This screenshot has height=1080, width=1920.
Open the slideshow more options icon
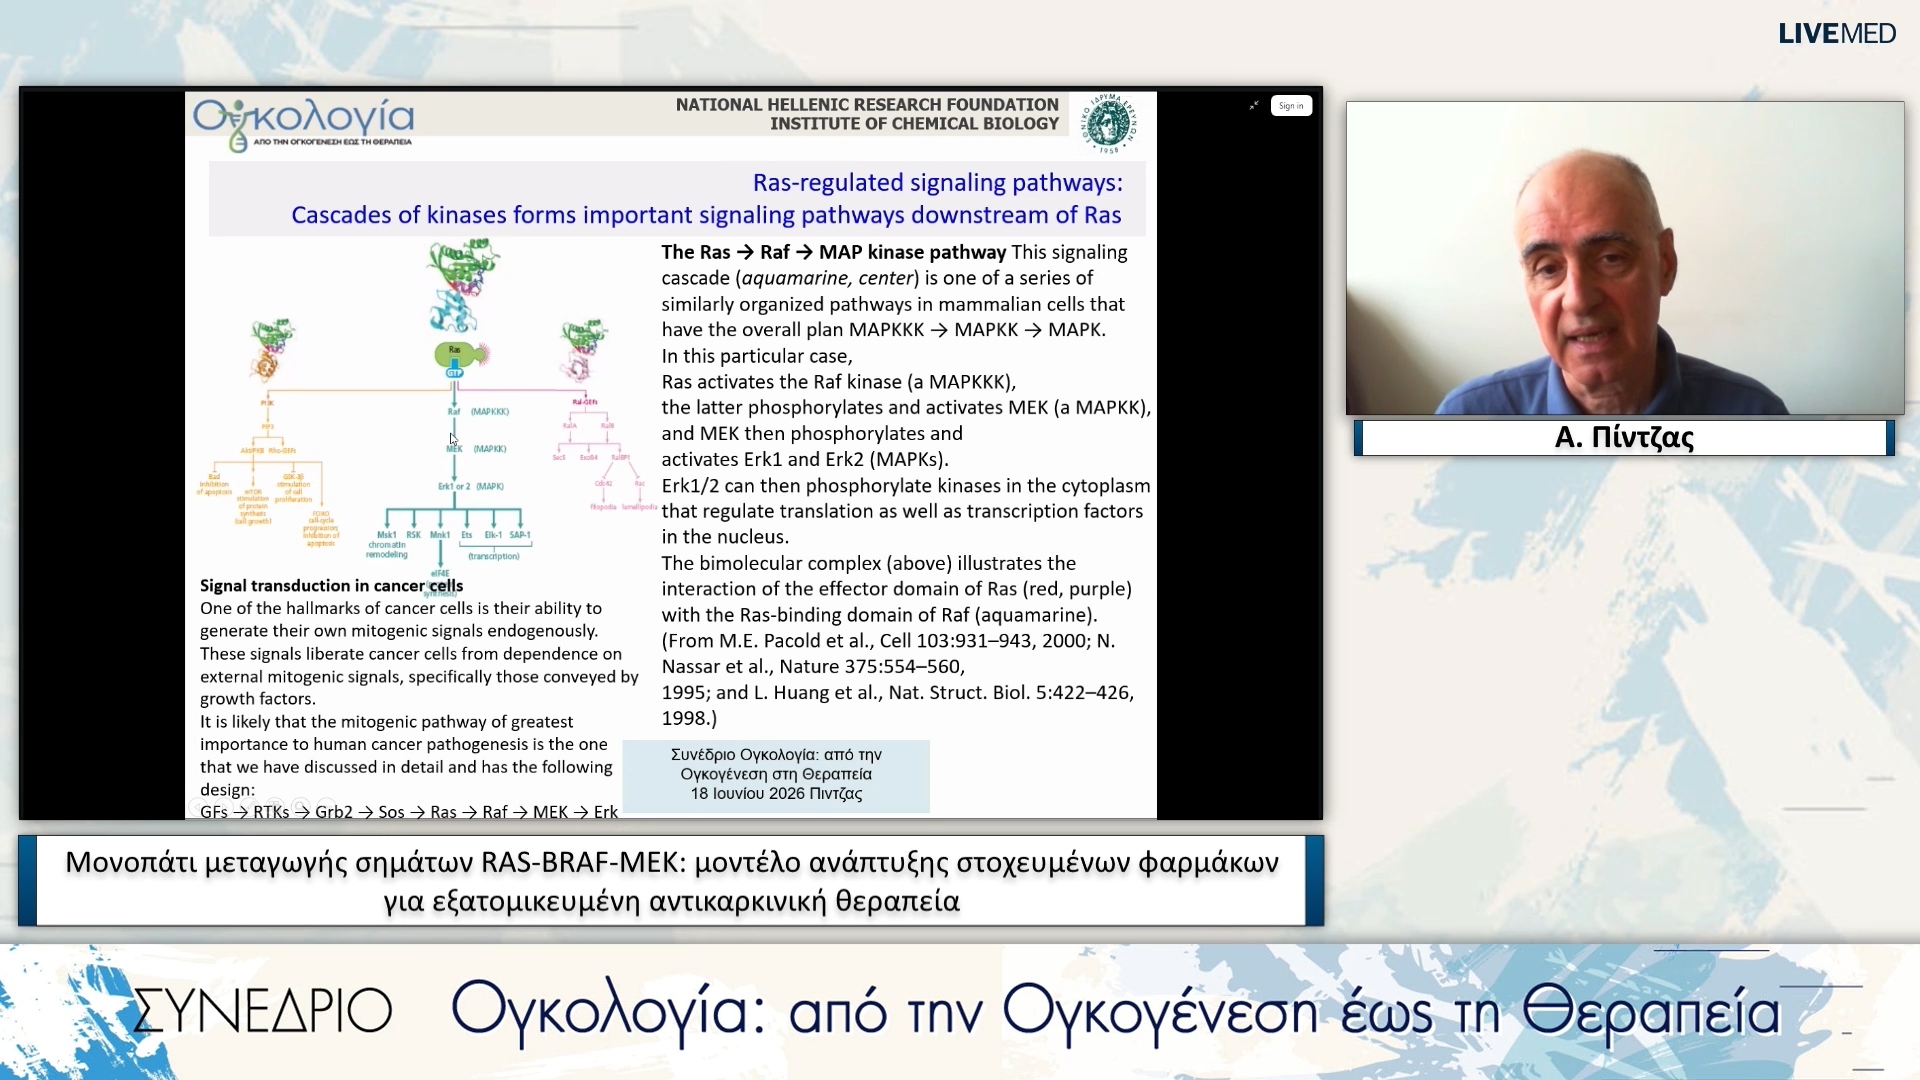[x=326, y=807]
